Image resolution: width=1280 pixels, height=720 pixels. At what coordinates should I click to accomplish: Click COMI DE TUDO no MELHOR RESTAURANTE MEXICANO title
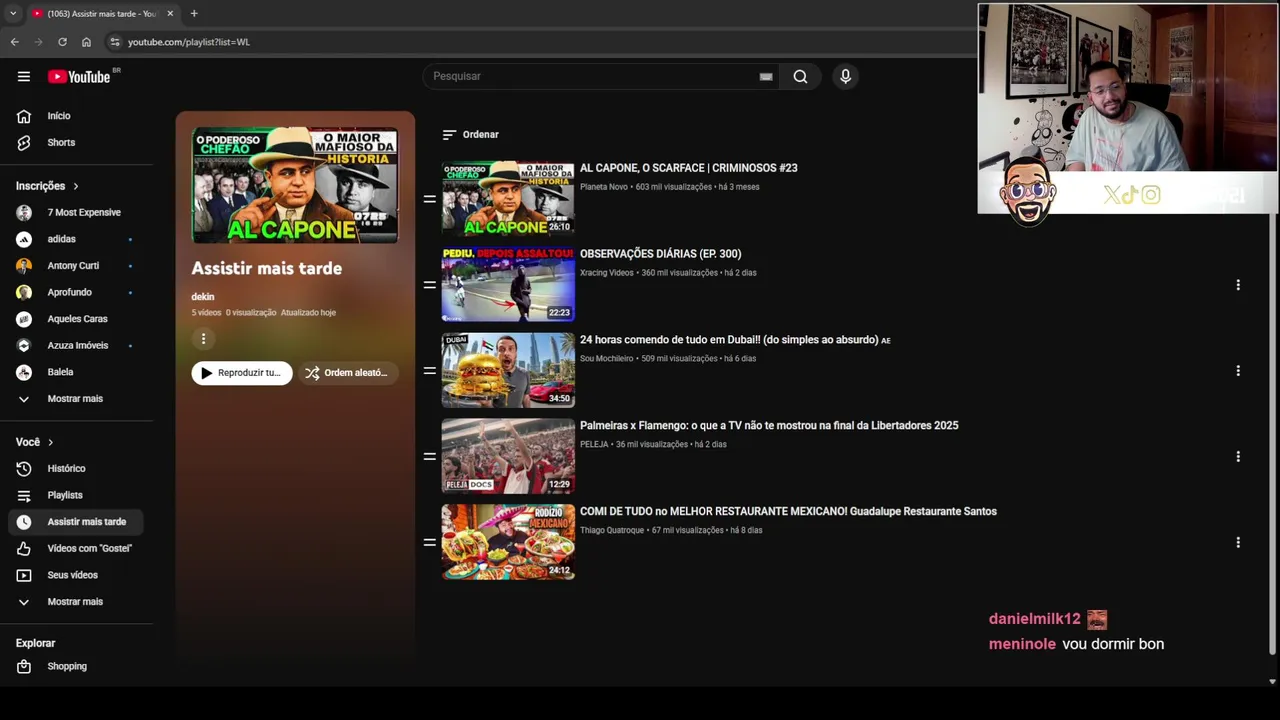(x=788, y=511)
